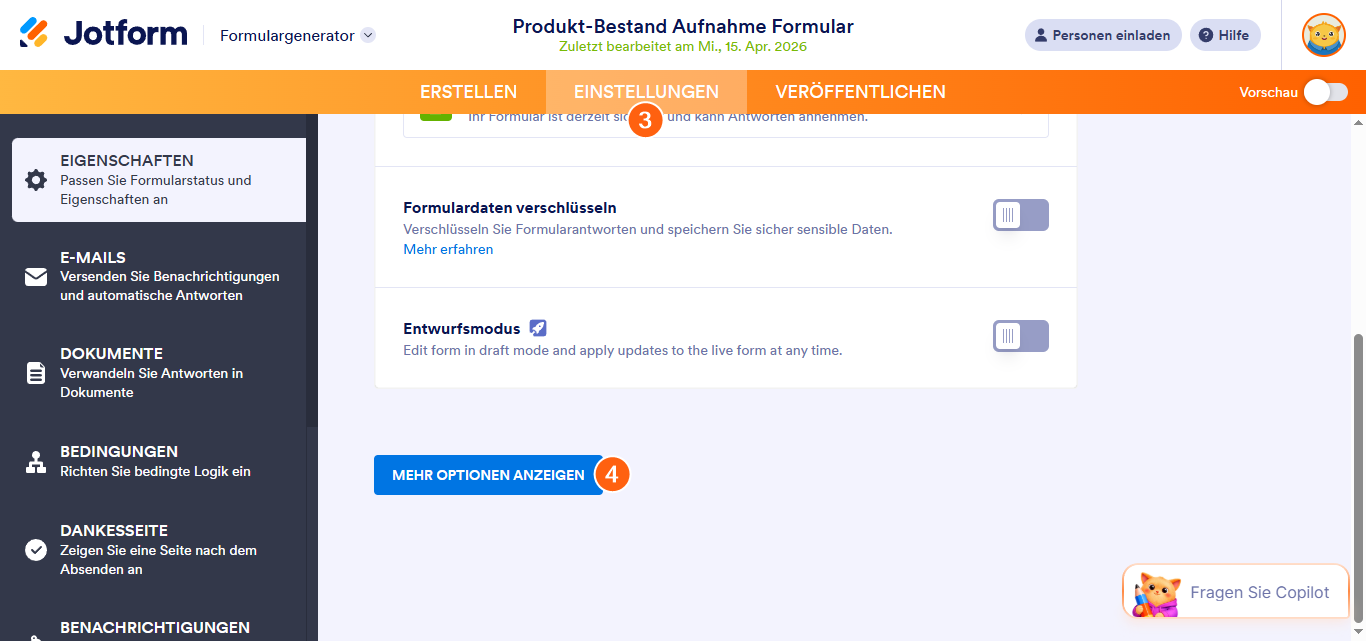Open the VERÖFFENTLICHEN tab
The image size is (1366, 641).
pos(860,91)
